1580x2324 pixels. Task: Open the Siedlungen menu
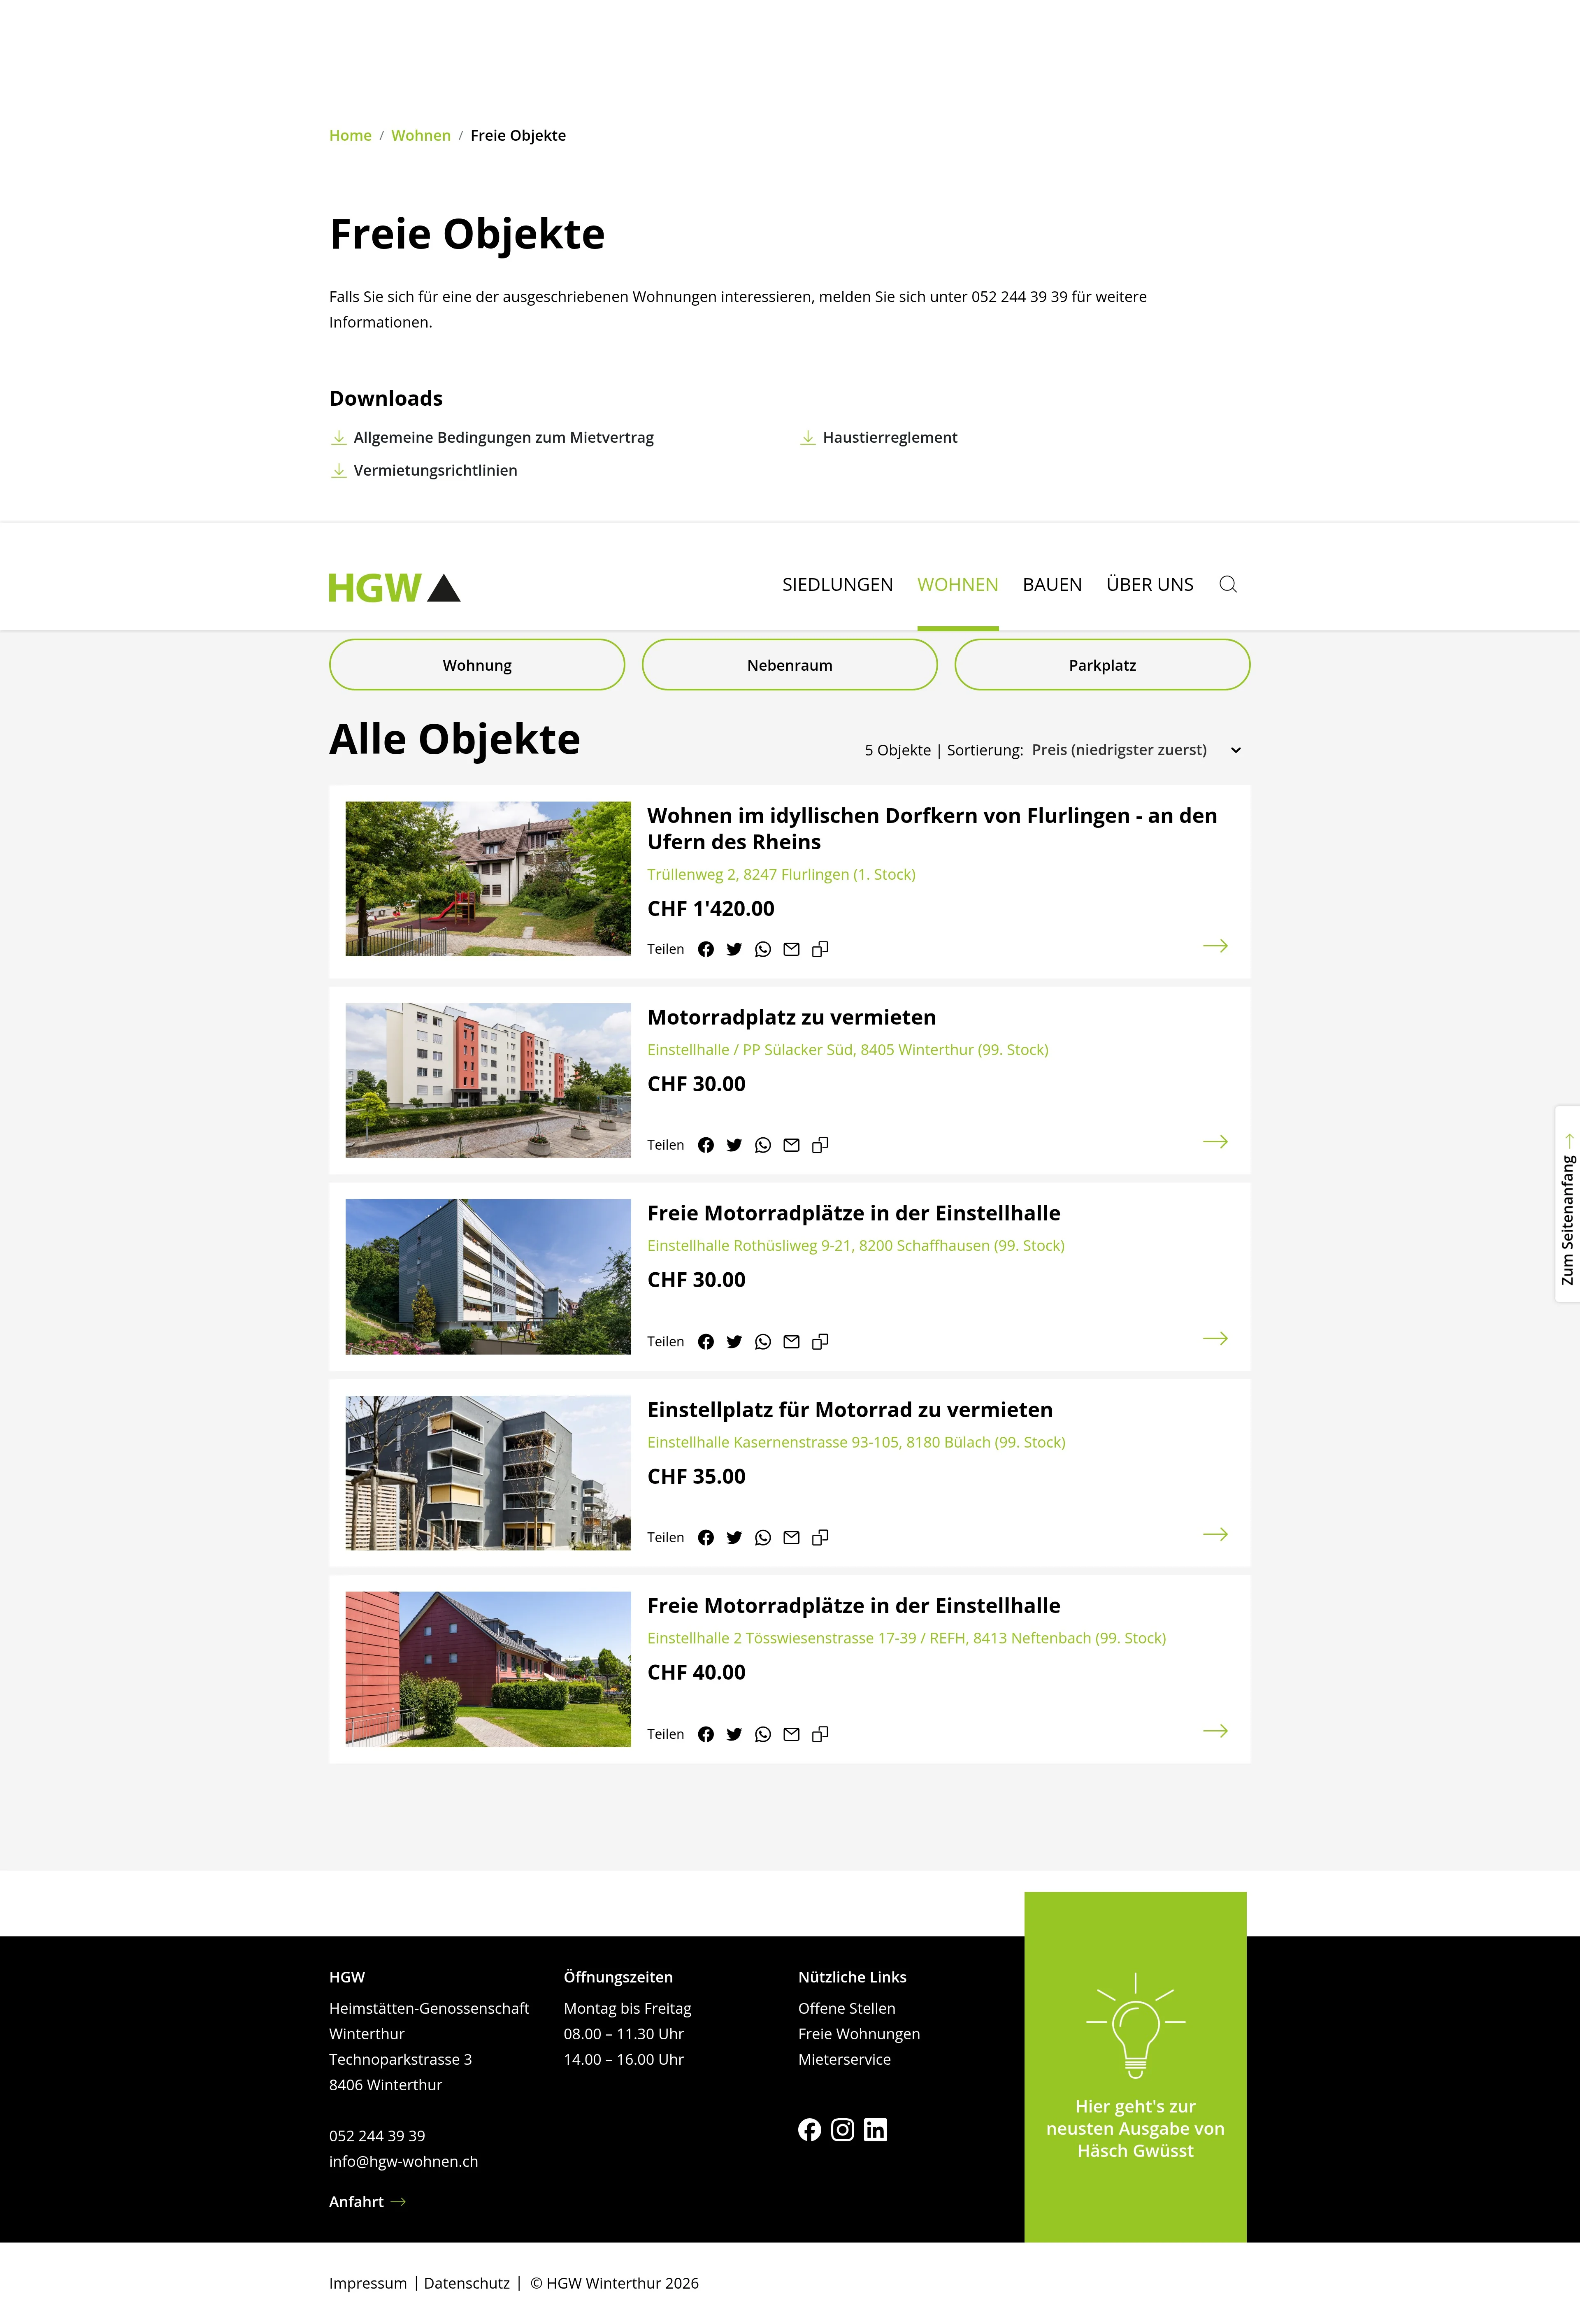click(838, 585)
